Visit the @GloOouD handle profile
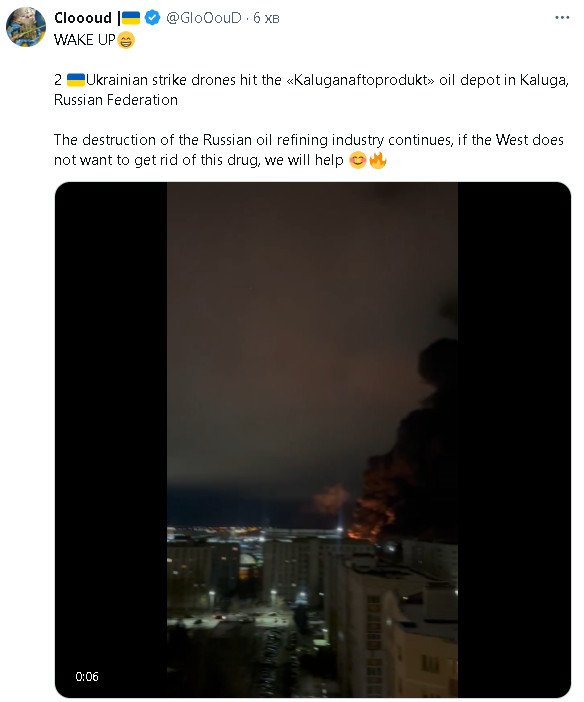The height and width of the screenshot is (702, 584). tap(203, 18)
